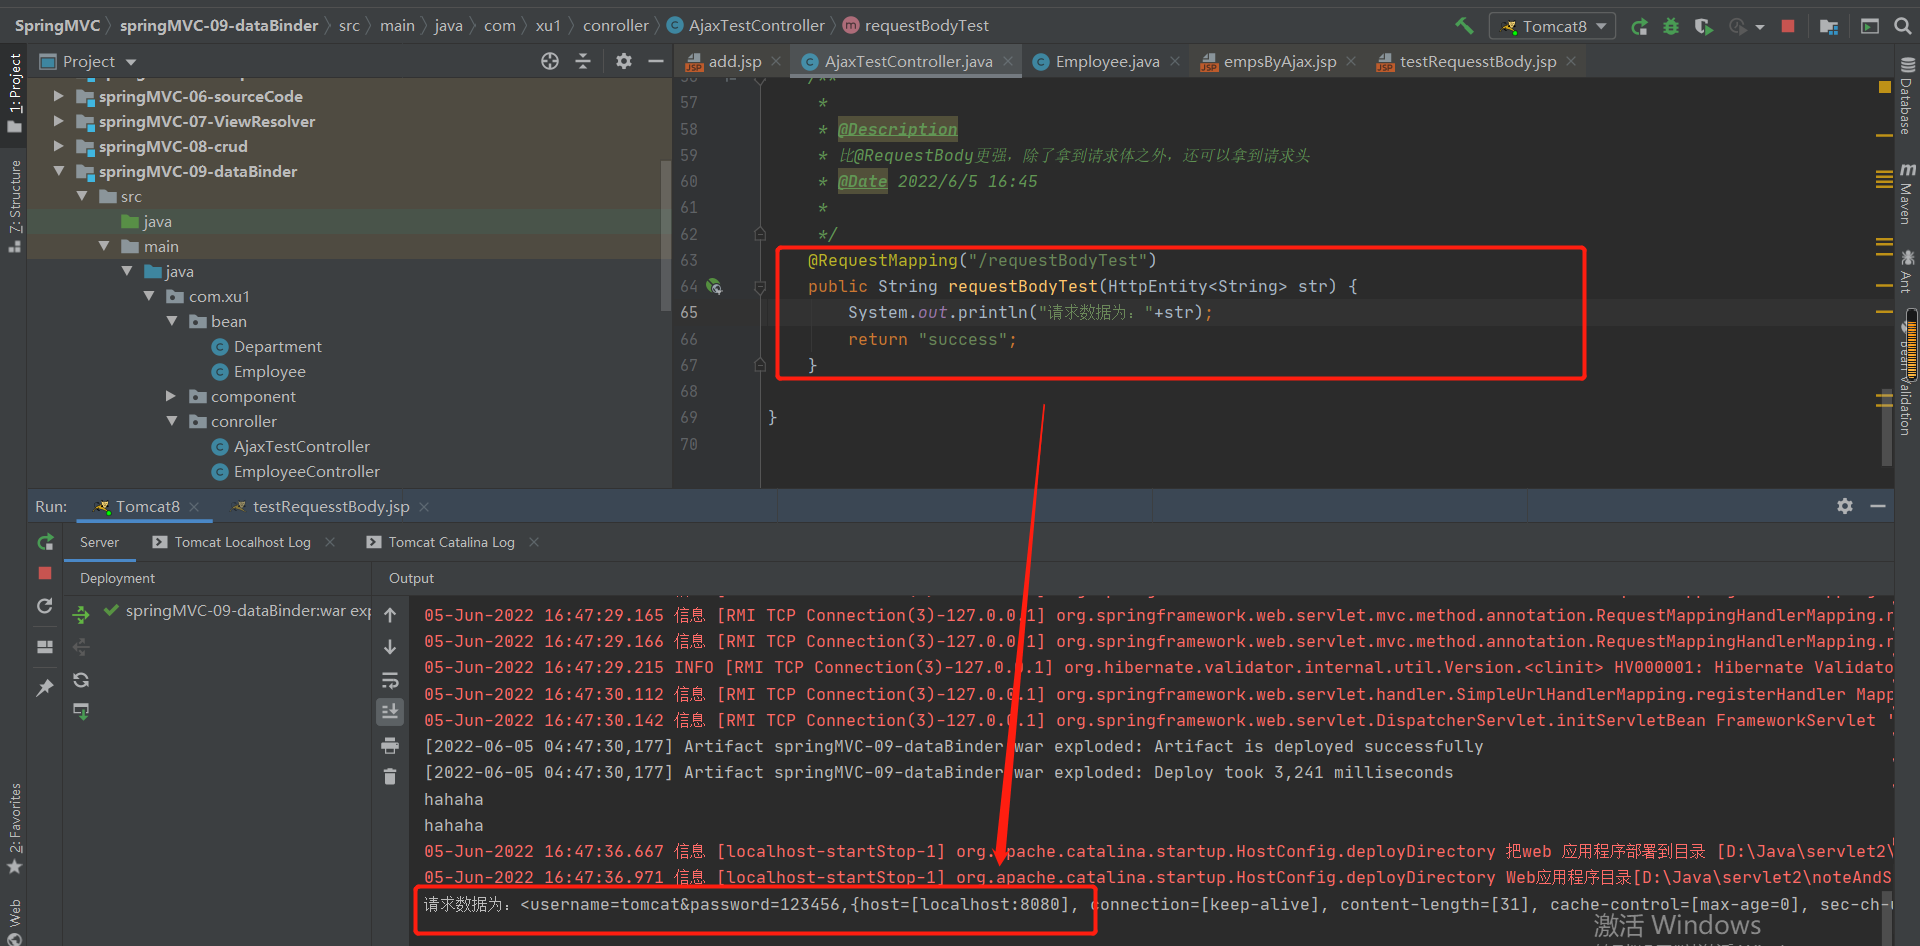Switch to the Employee.java editor tab
This screenshot has height=946, width=1920.
[x=1107, y=62]
